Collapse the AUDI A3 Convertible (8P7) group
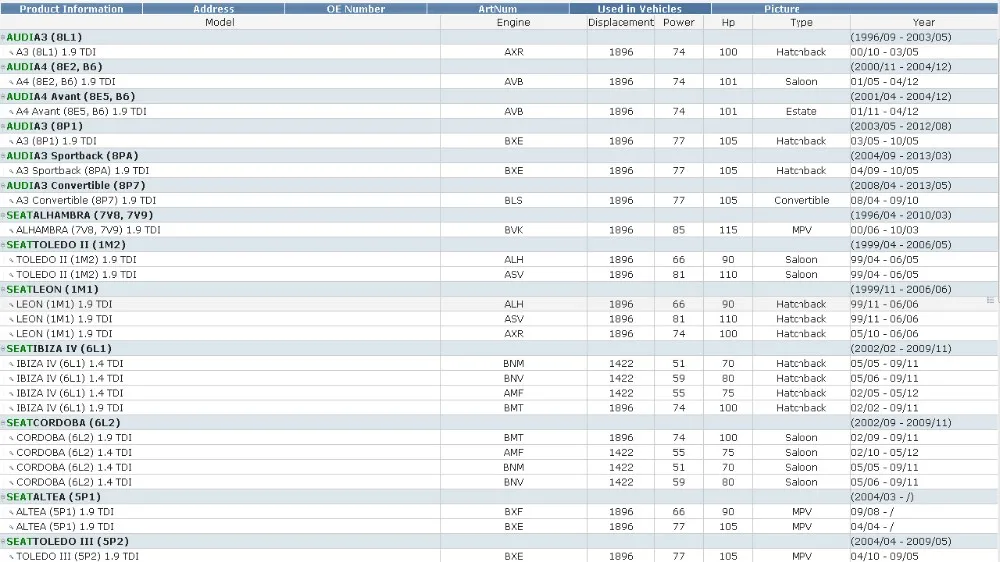The image size is (1000, 562). 3,186
